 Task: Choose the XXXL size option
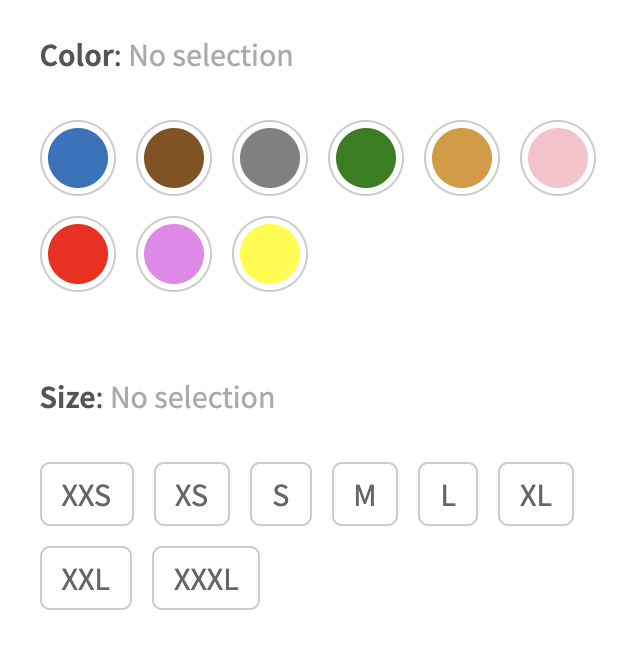(206, 578)
